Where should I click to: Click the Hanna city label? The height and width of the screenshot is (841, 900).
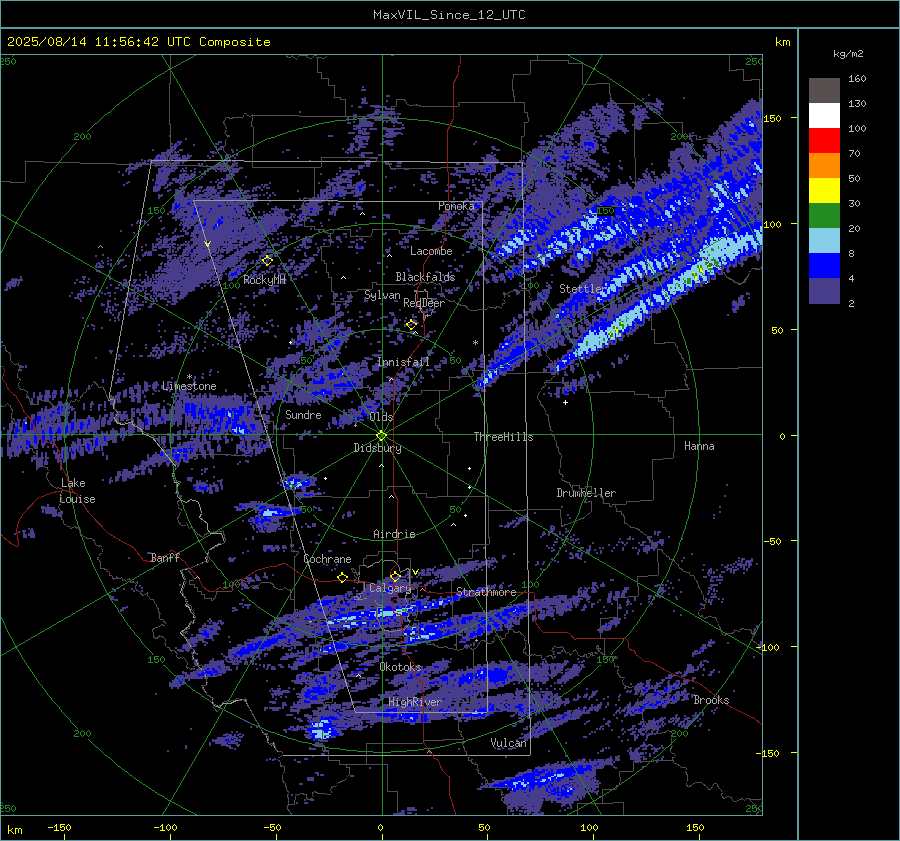click(x=699, y=446)
